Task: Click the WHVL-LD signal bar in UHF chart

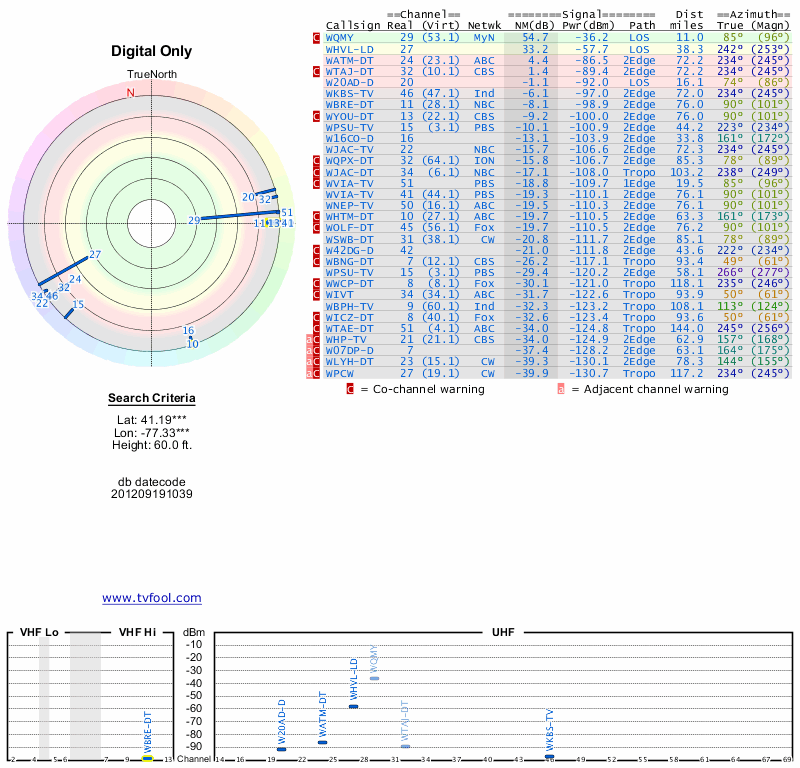Action: pyautogui.click(x=353, y=706)
